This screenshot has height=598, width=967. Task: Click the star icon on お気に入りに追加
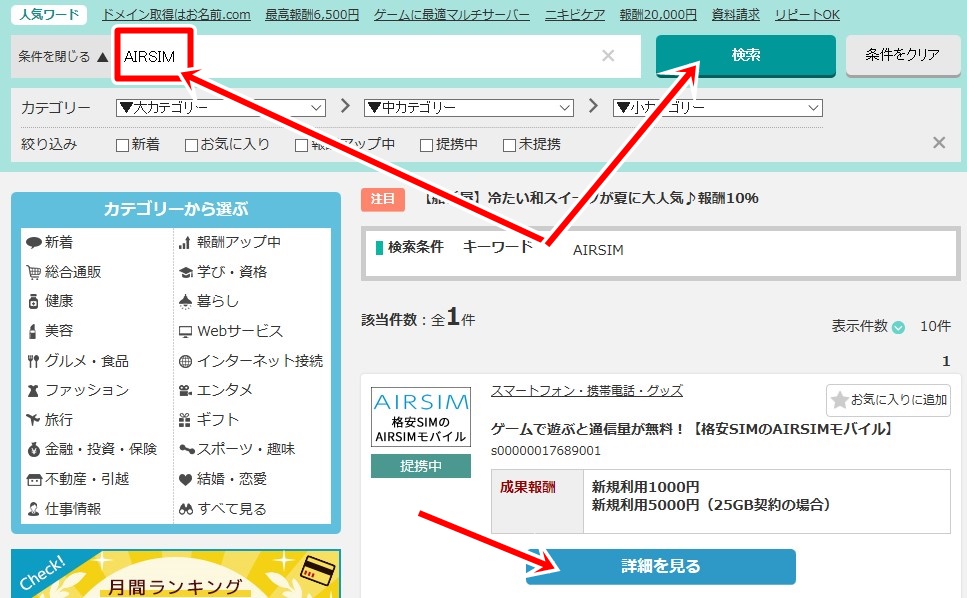[x=839, y=400]
